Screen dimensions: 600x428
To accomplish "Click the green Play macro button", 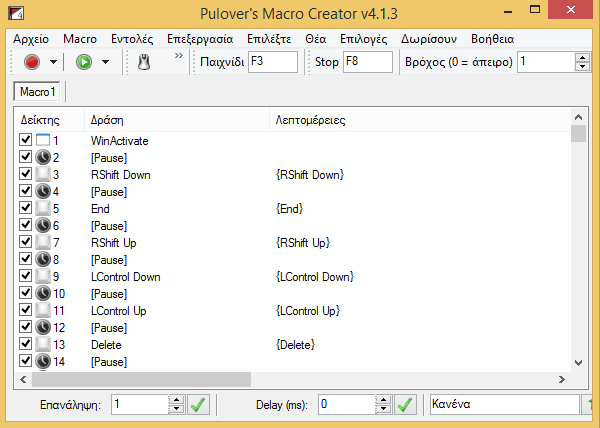I will pyautogui.click(x=84, y=62).
